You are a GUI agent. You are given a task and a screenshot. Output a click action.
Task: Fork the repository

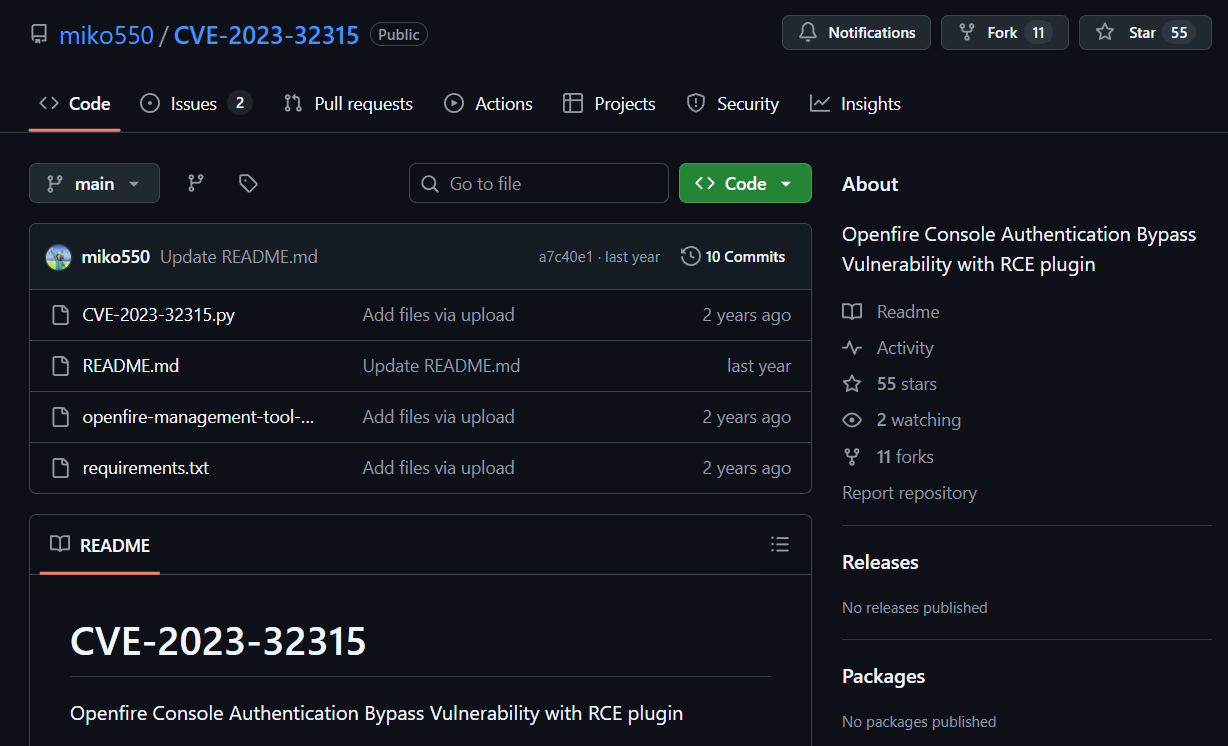[1003, 33]
